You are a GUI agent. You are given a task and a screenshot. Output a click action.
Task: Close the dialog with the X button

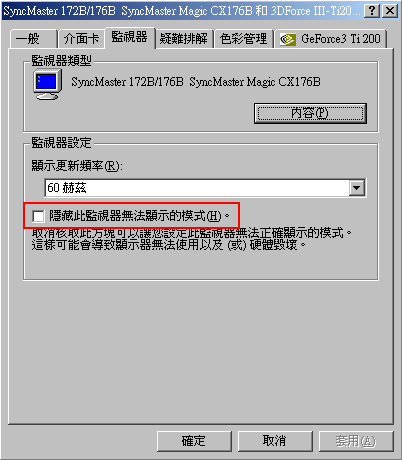390,11
